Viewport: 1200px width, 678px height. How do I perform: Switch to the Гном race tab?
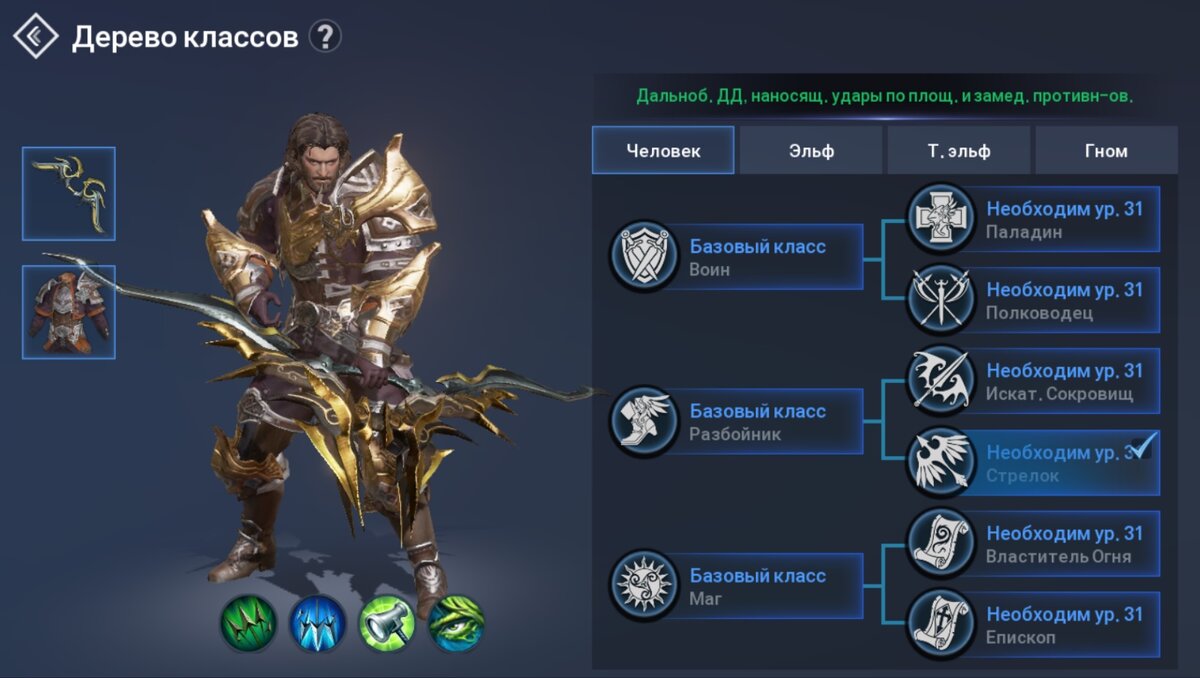click(1106, 151)
